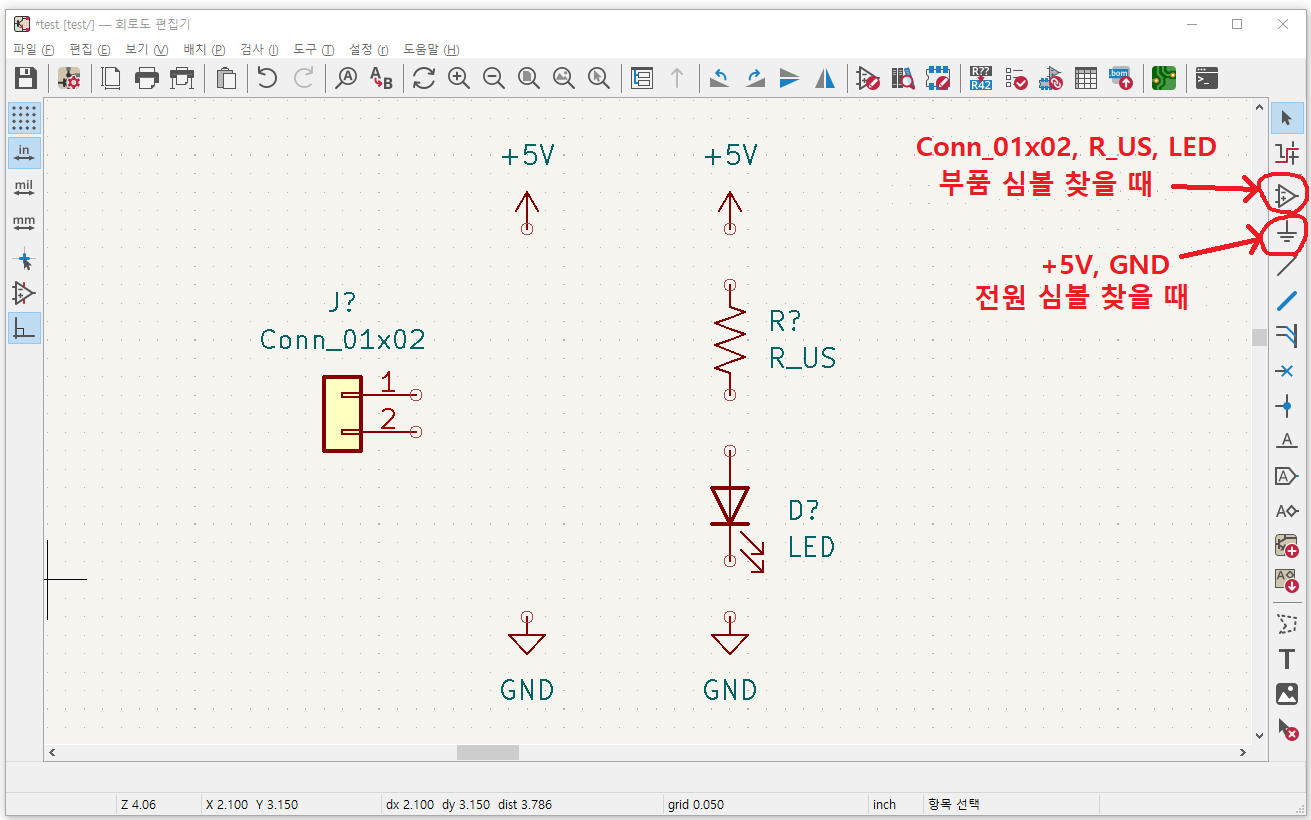Viewport: 1311px width, 820px height.
Task: Activate highlight net tool
Action: (x=1287, y=153)
